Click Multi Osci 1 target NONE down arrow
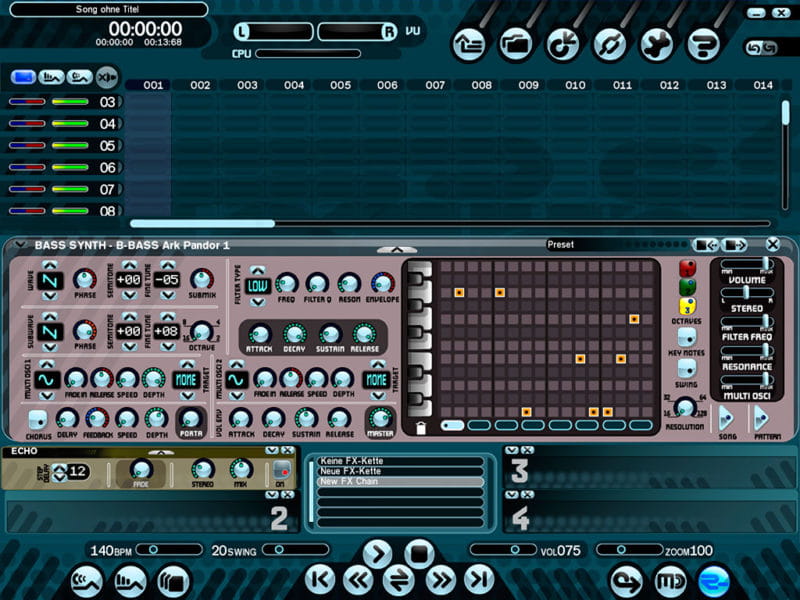 [187, 395]
